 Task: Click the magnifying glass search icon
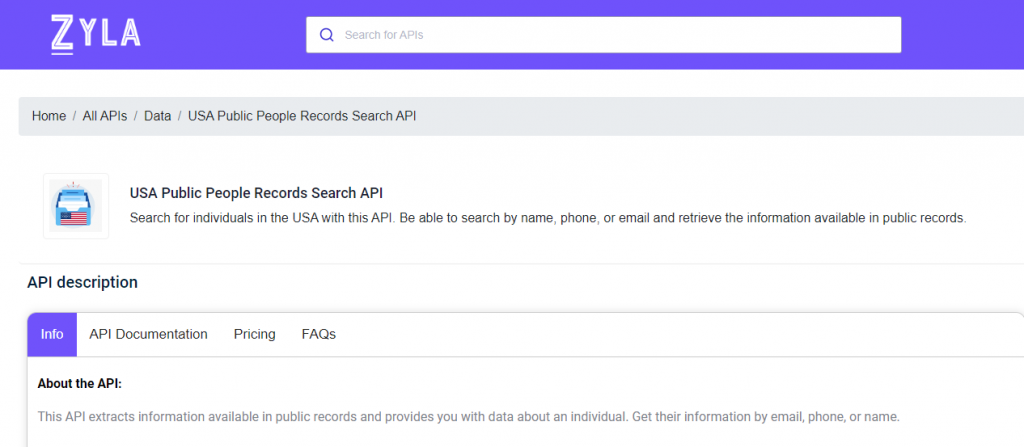click(327, 35)
